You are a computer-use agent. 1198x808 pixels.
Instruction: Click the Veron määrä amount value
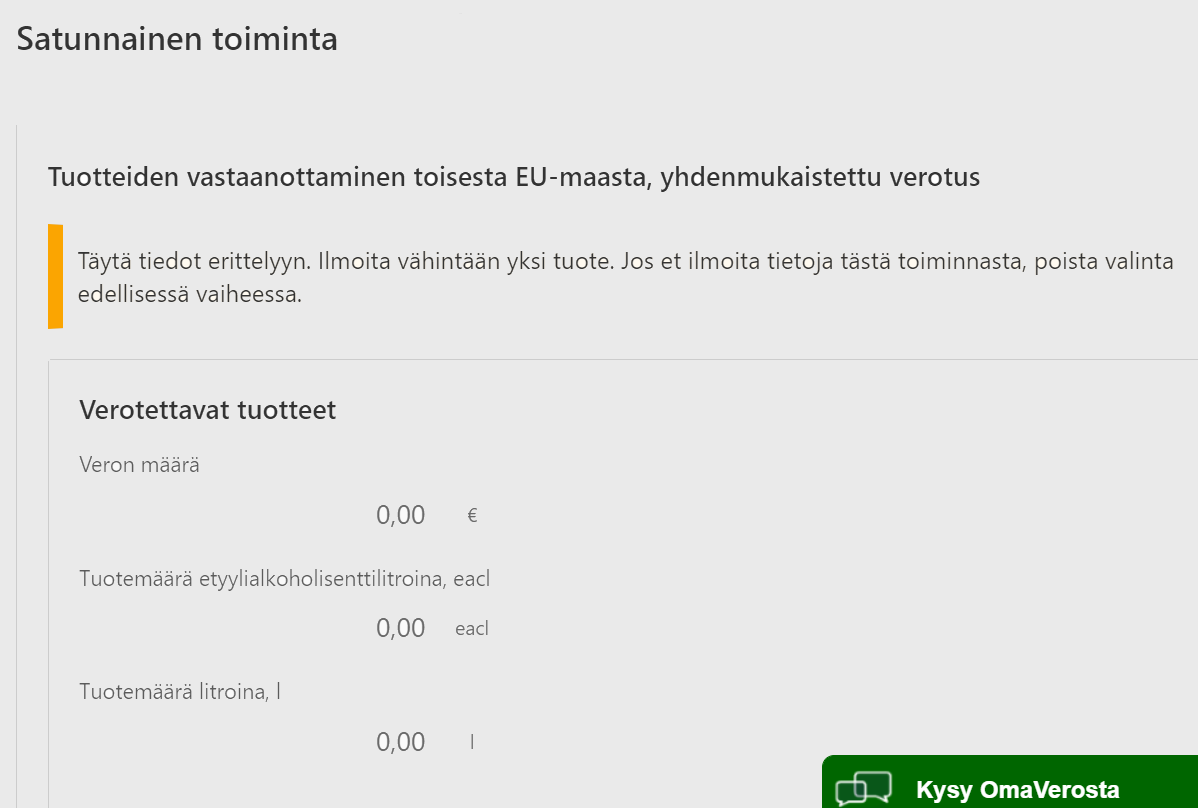pos(401,515)
